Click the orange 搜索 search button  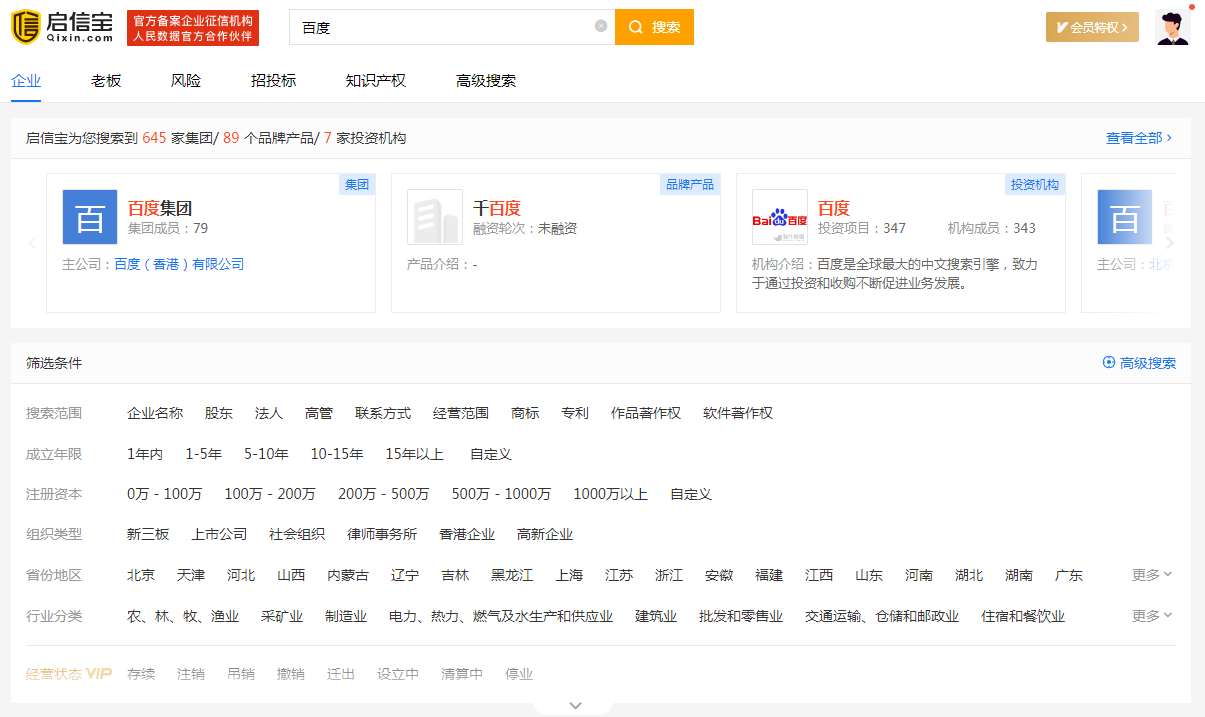(654, 27)
